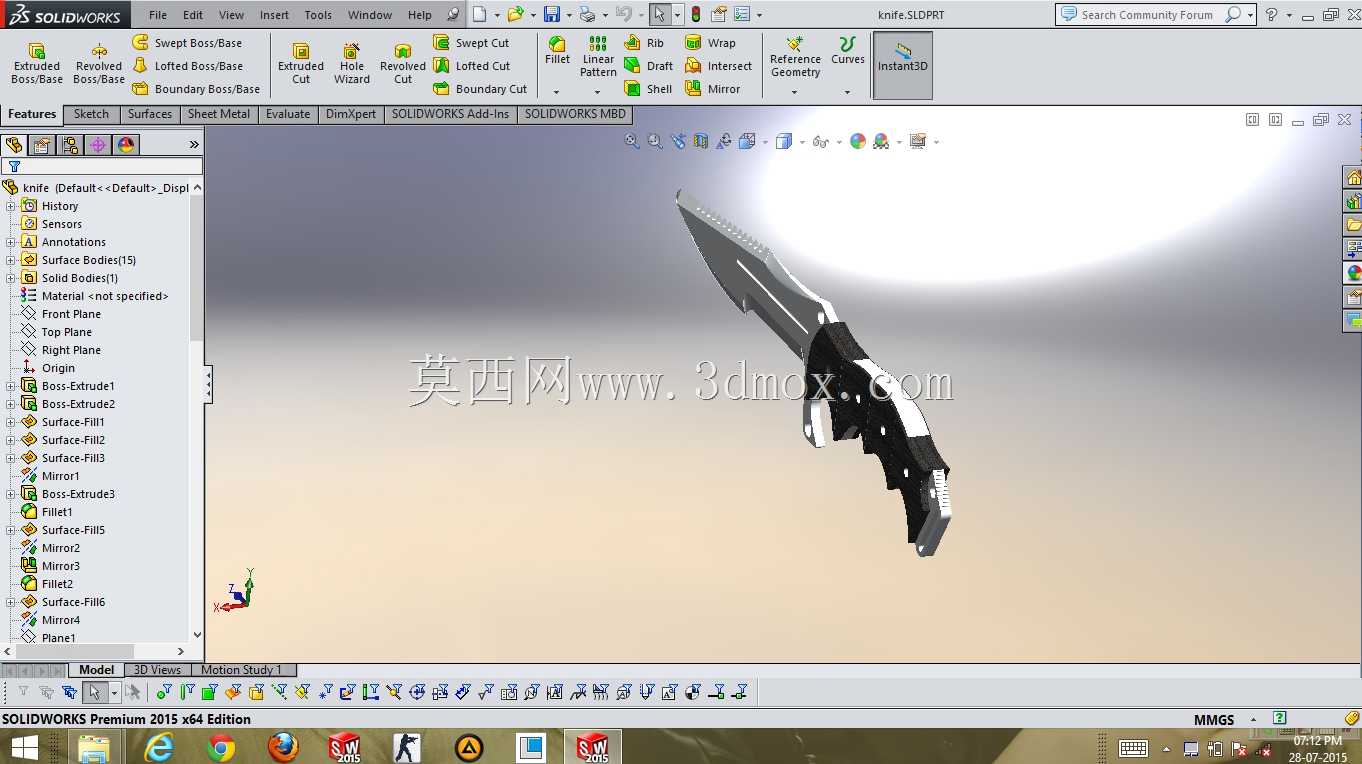Viewport: 1362px width, 764px height.
Task: Switch to the Sketch tab
Action: click(91, 114)
